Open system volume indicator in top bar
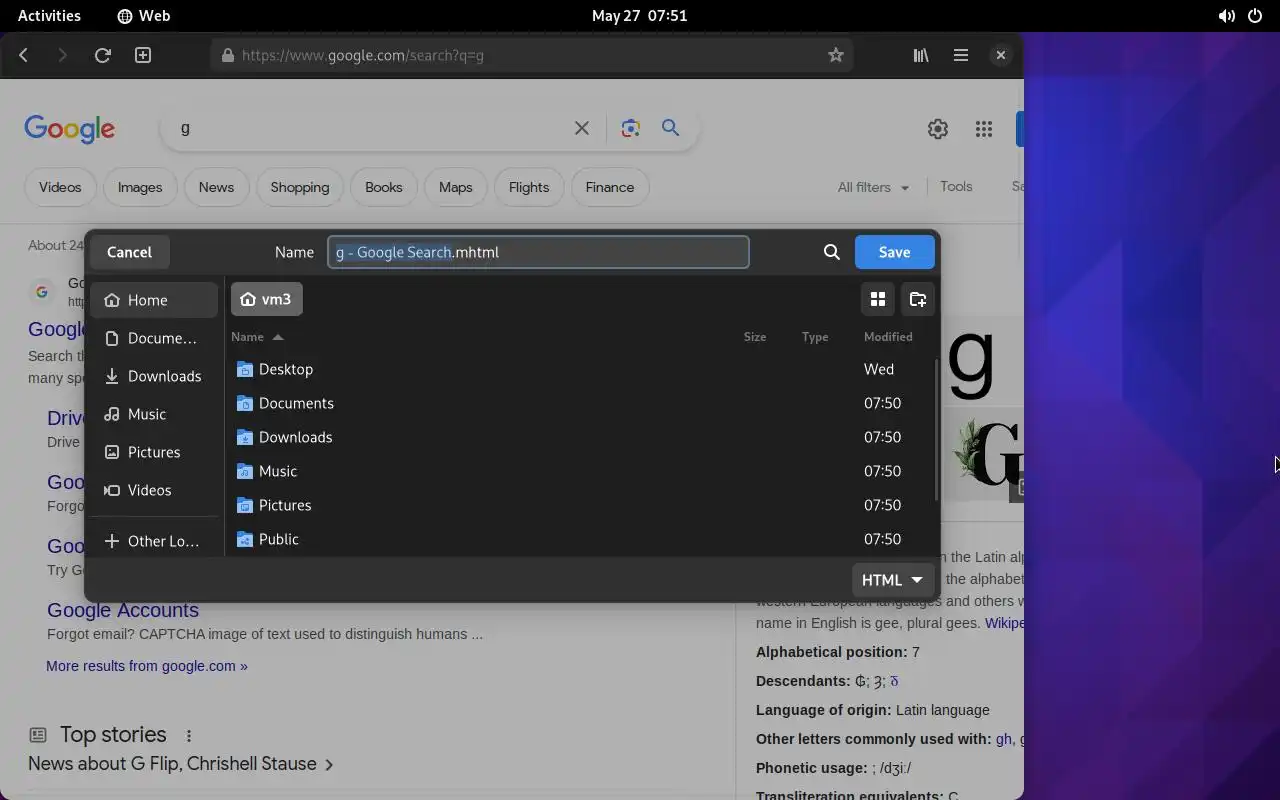This screenshot has width=1280, height=800. (x=1226, y=16)
